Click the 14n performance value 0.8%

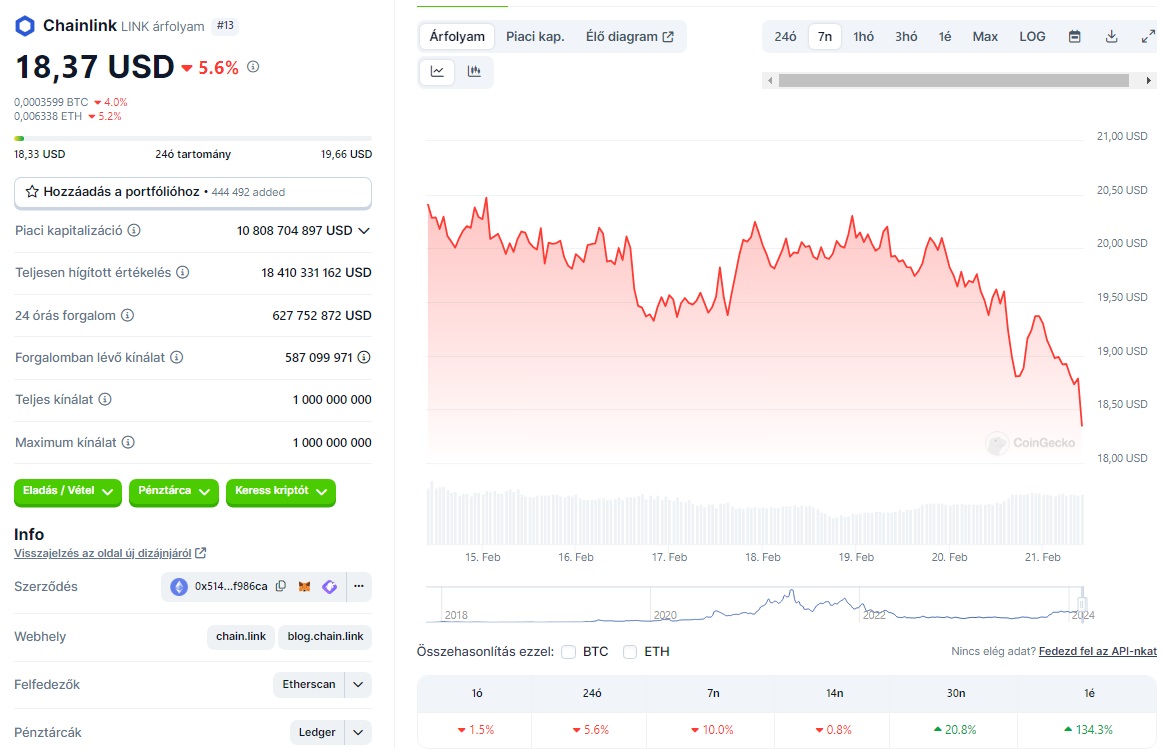(833, 730)
